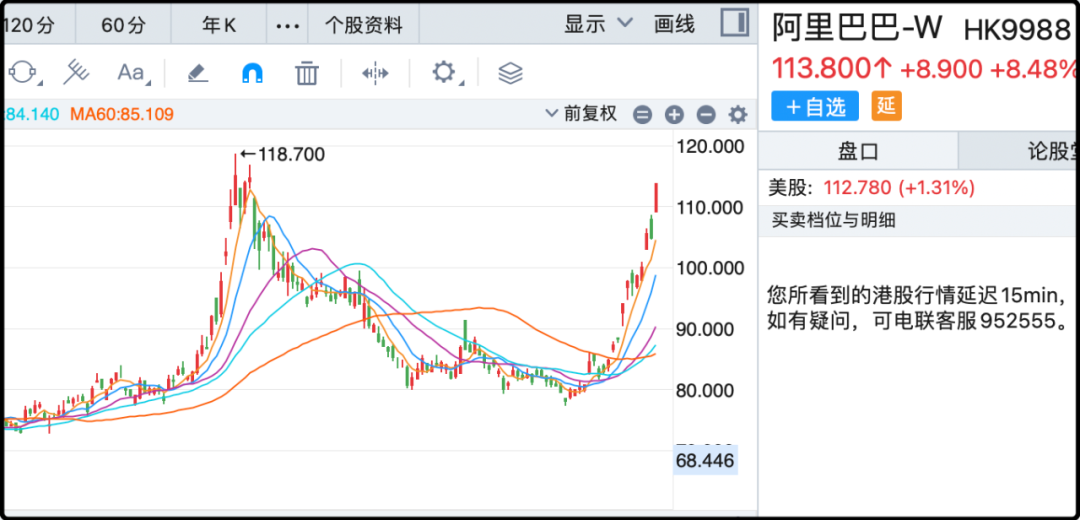This screenshot has width=1080, height=520.
Task: Select the pitchfork line drawing tool
Action: click(77, 73)
